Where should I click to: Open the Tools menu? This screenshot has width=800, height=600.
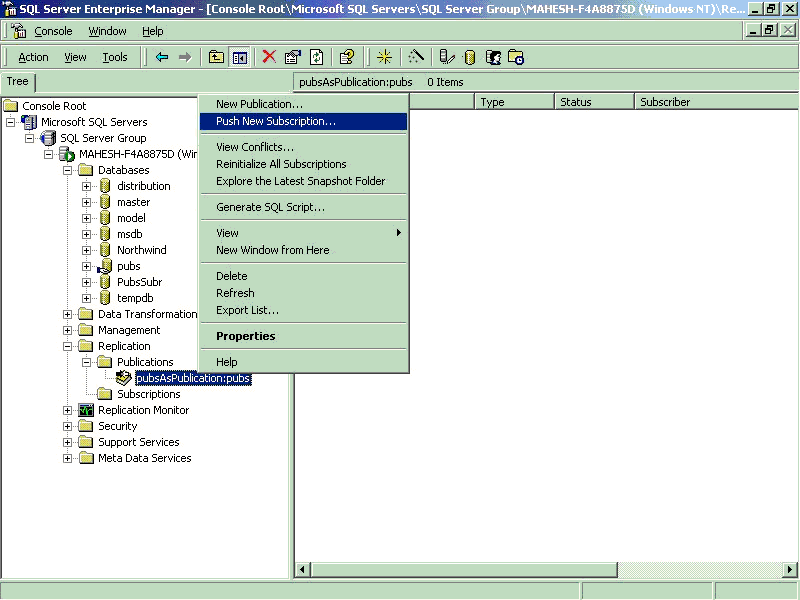click(x=115, y=57)
